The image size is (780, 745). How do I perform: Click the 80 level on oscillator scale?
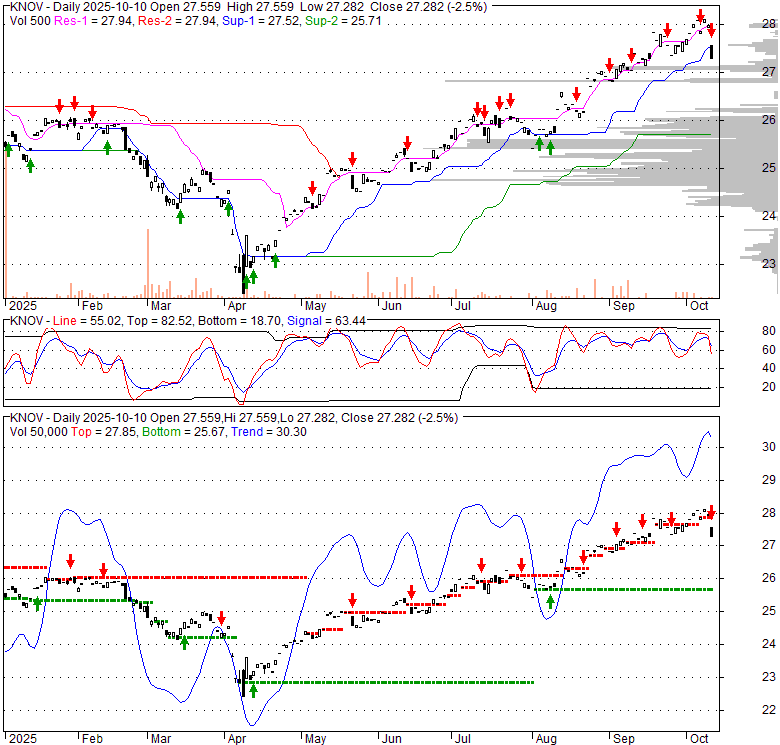point(742,330)
